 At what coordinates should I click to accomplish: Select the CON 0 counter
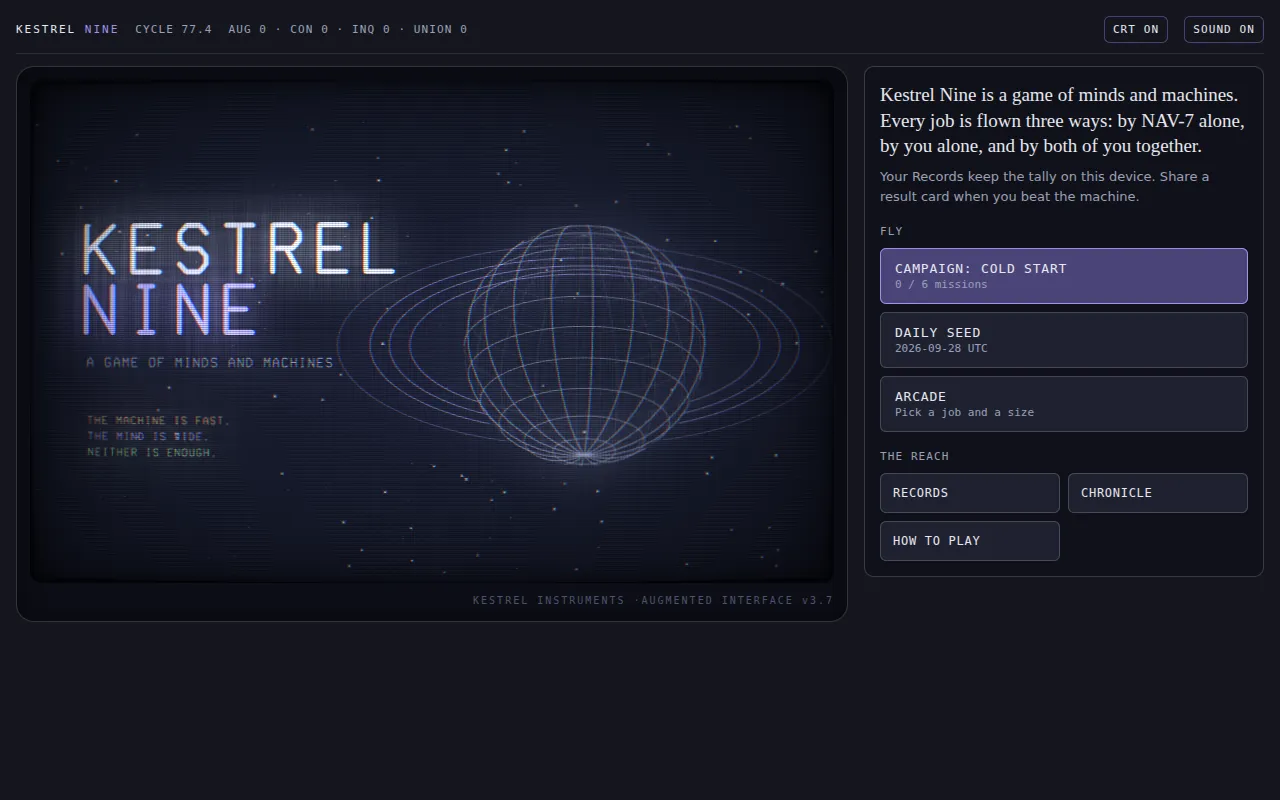tap(309, 29)
